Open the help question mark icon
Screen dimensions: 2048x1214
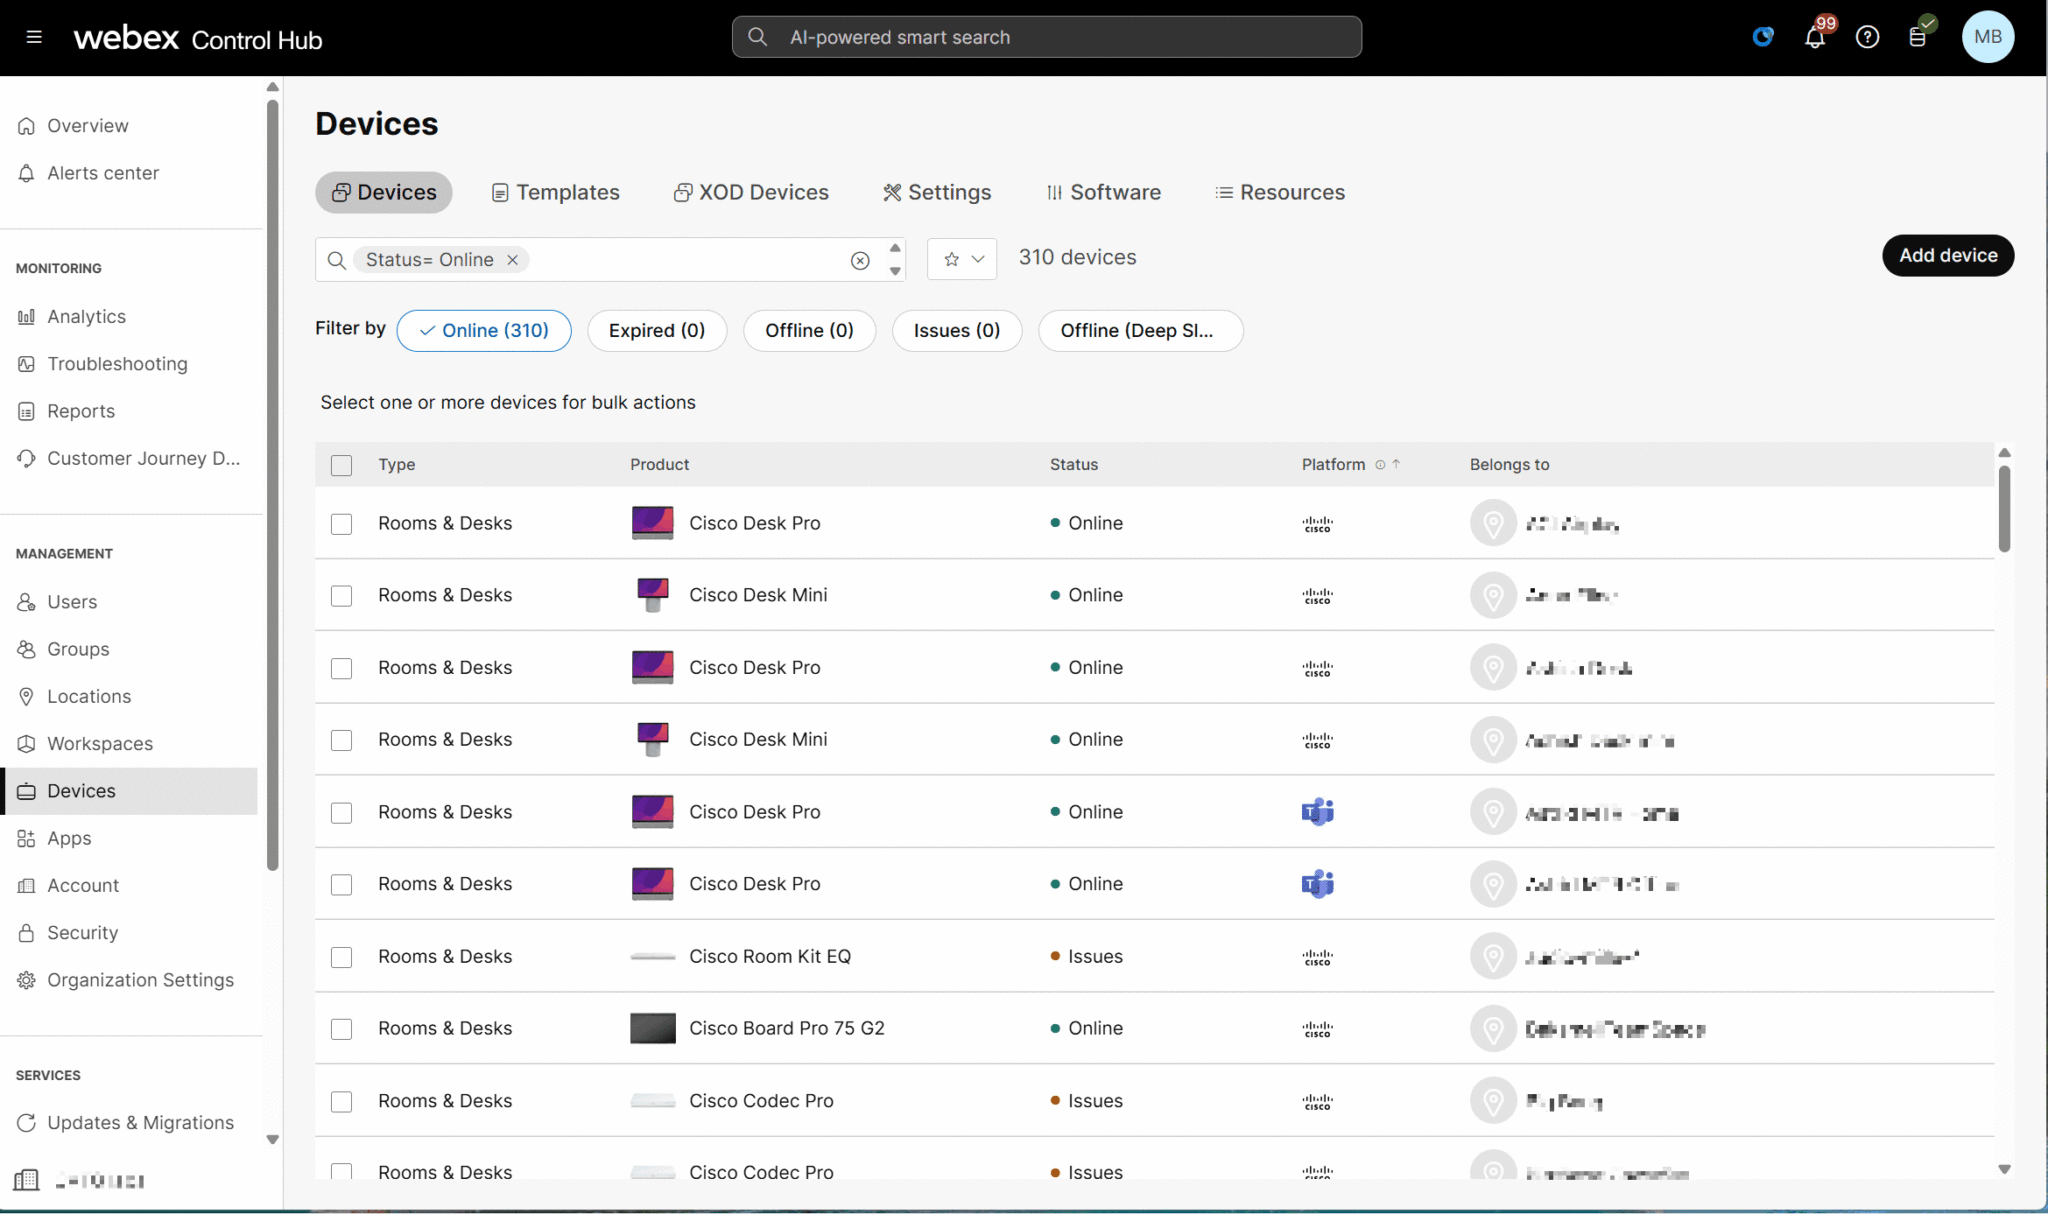point(1868,37)
